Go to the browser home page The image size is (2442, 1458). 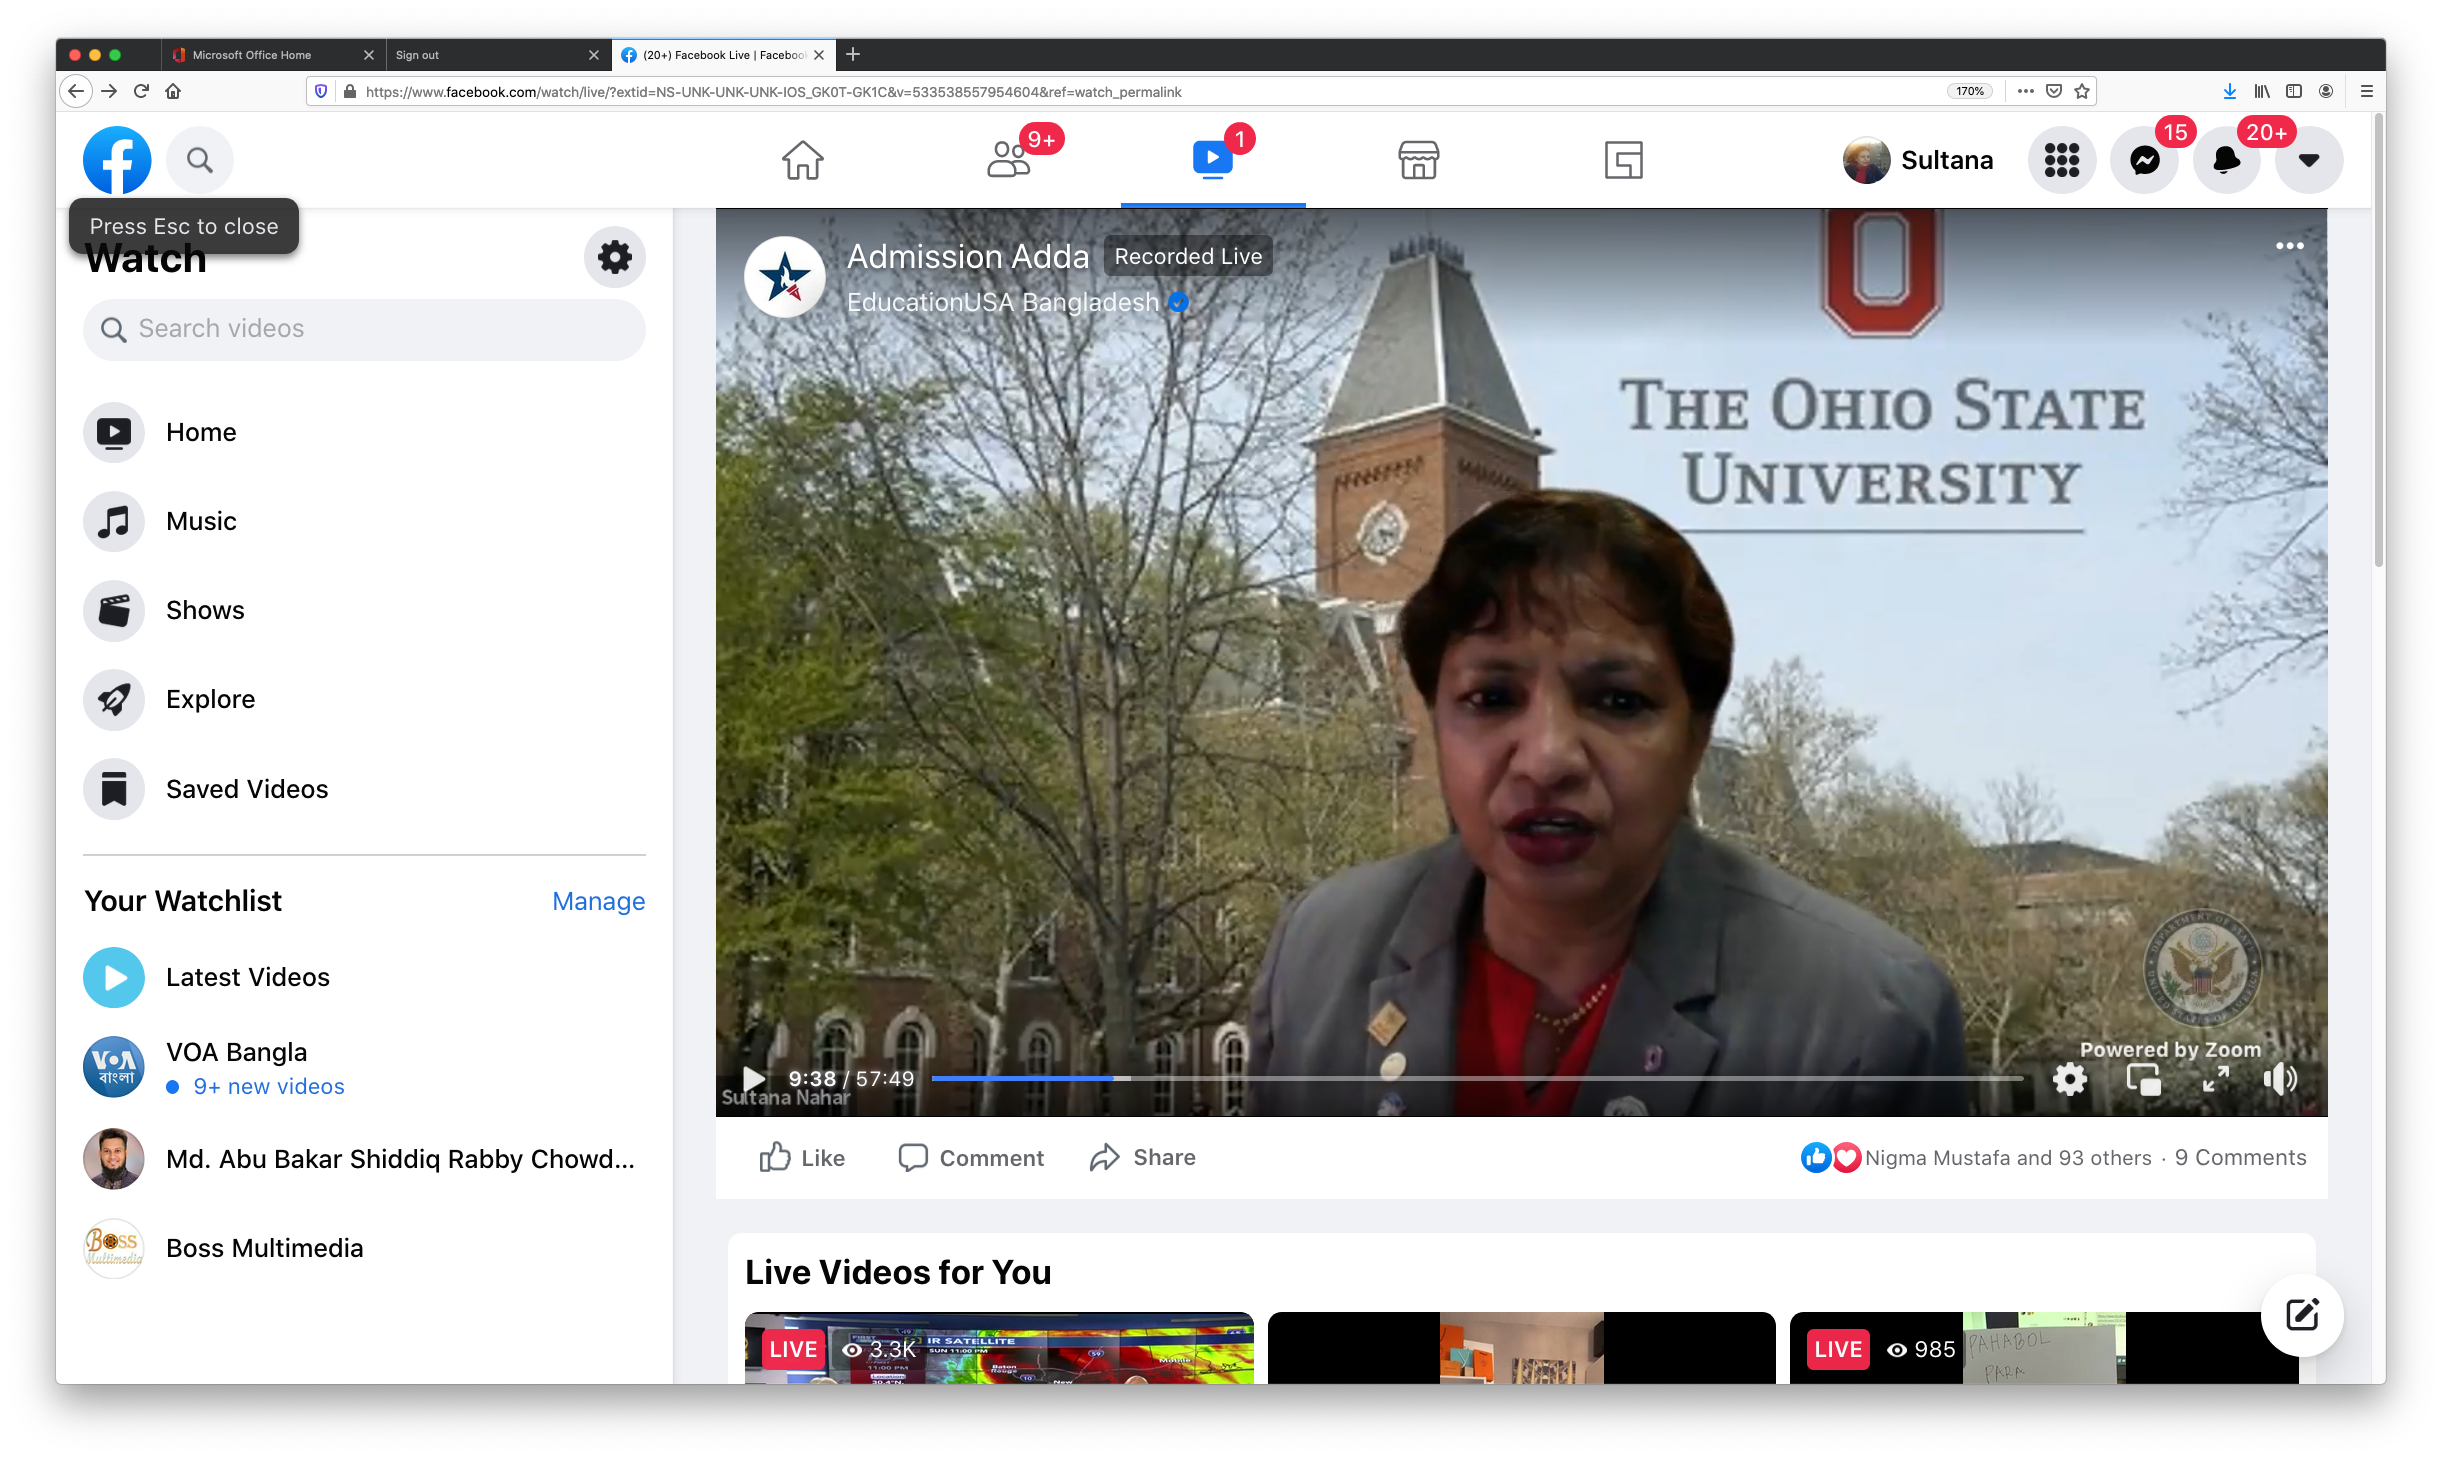(x=173, y=91)
